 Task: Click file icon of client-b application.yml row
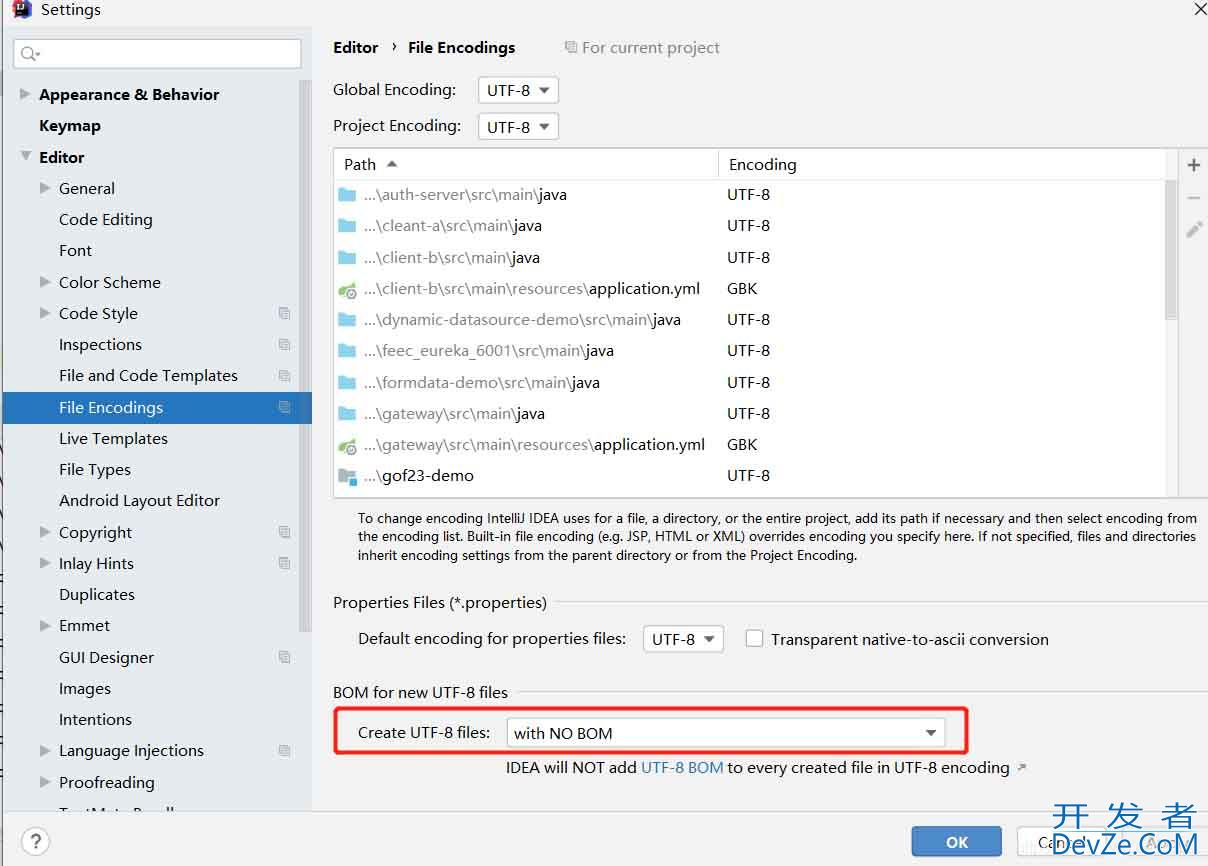click(347, 289)
